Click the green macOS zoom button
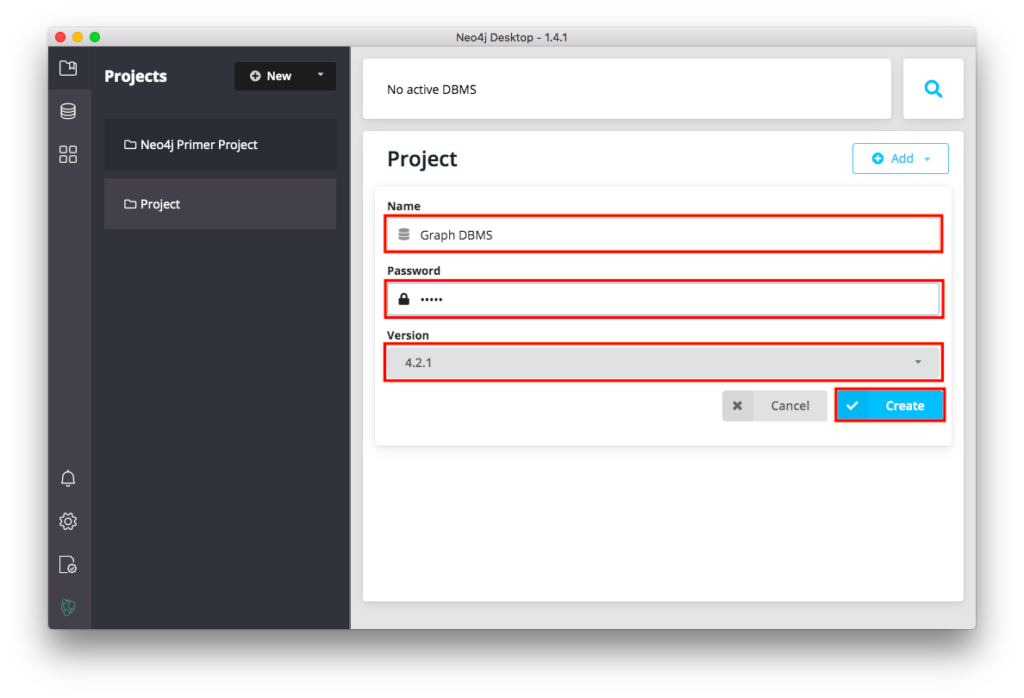 (95, 37)
